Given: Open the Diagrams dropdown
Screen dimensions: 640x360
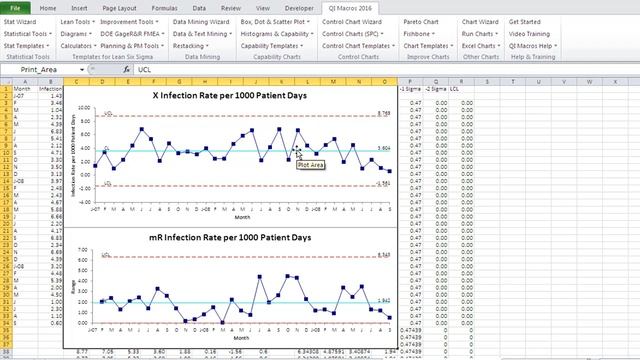Looking at the screenshot, I should click(x=76, y=34).
